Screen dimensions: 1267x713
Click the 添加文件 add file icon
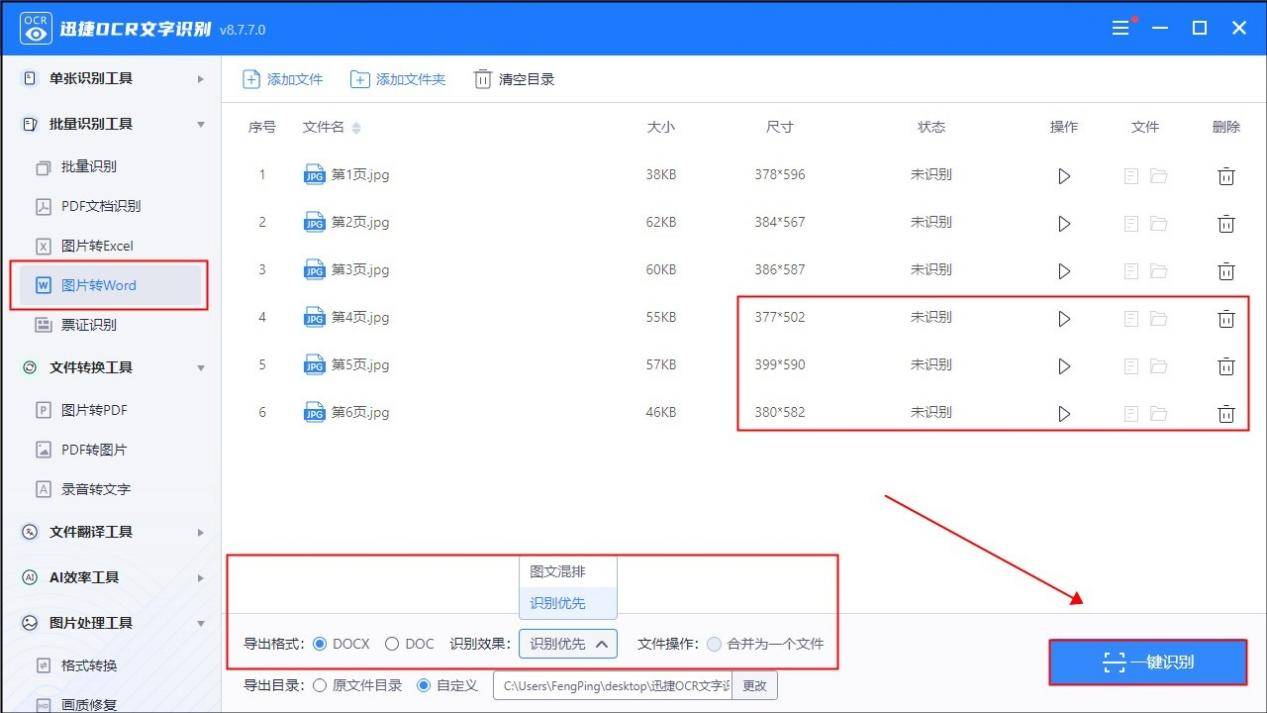[x=252, y=79]
